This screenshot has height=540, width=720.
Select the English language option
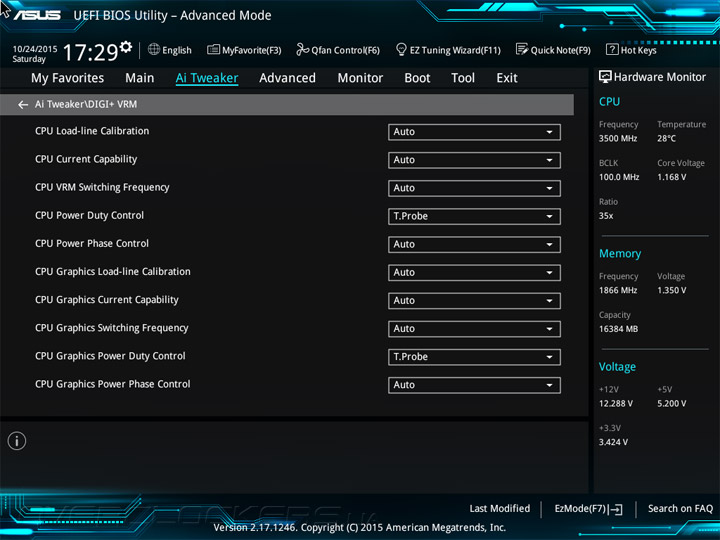click(x=177, y=50)
